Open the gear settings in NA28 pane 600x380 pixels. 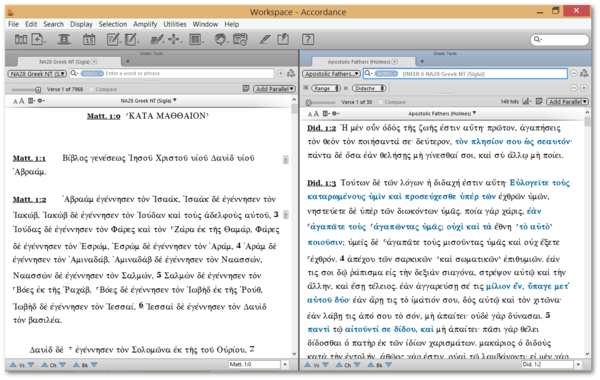(41, 101)
